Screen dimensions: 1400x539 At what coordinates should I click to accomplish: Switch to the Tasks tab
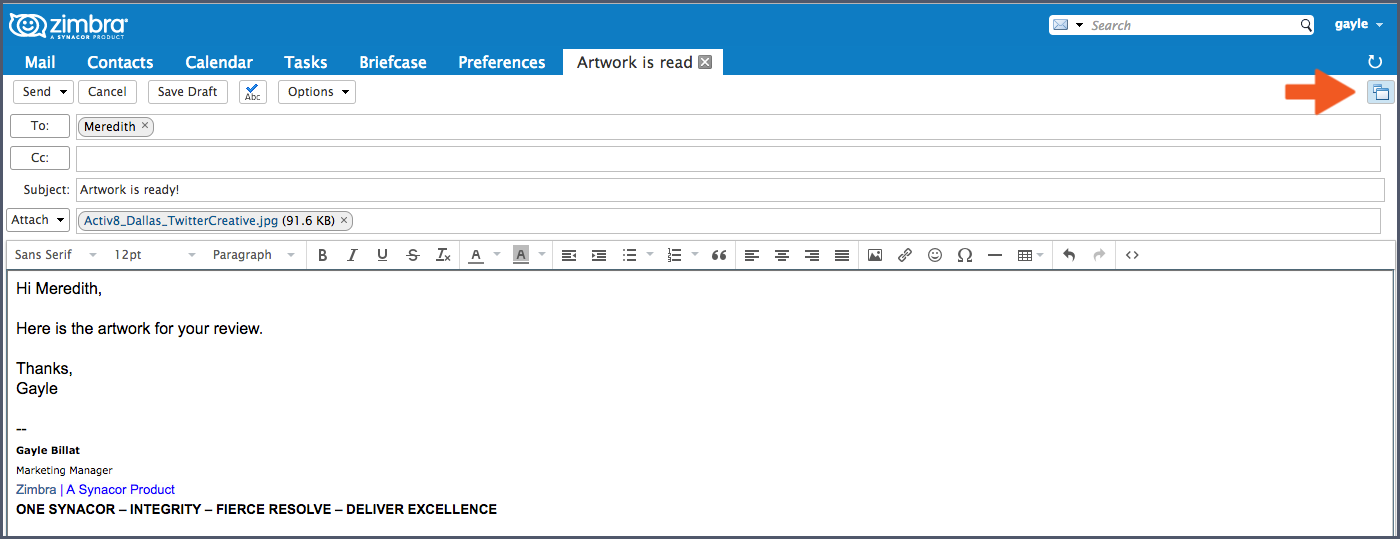pos(306,62)
